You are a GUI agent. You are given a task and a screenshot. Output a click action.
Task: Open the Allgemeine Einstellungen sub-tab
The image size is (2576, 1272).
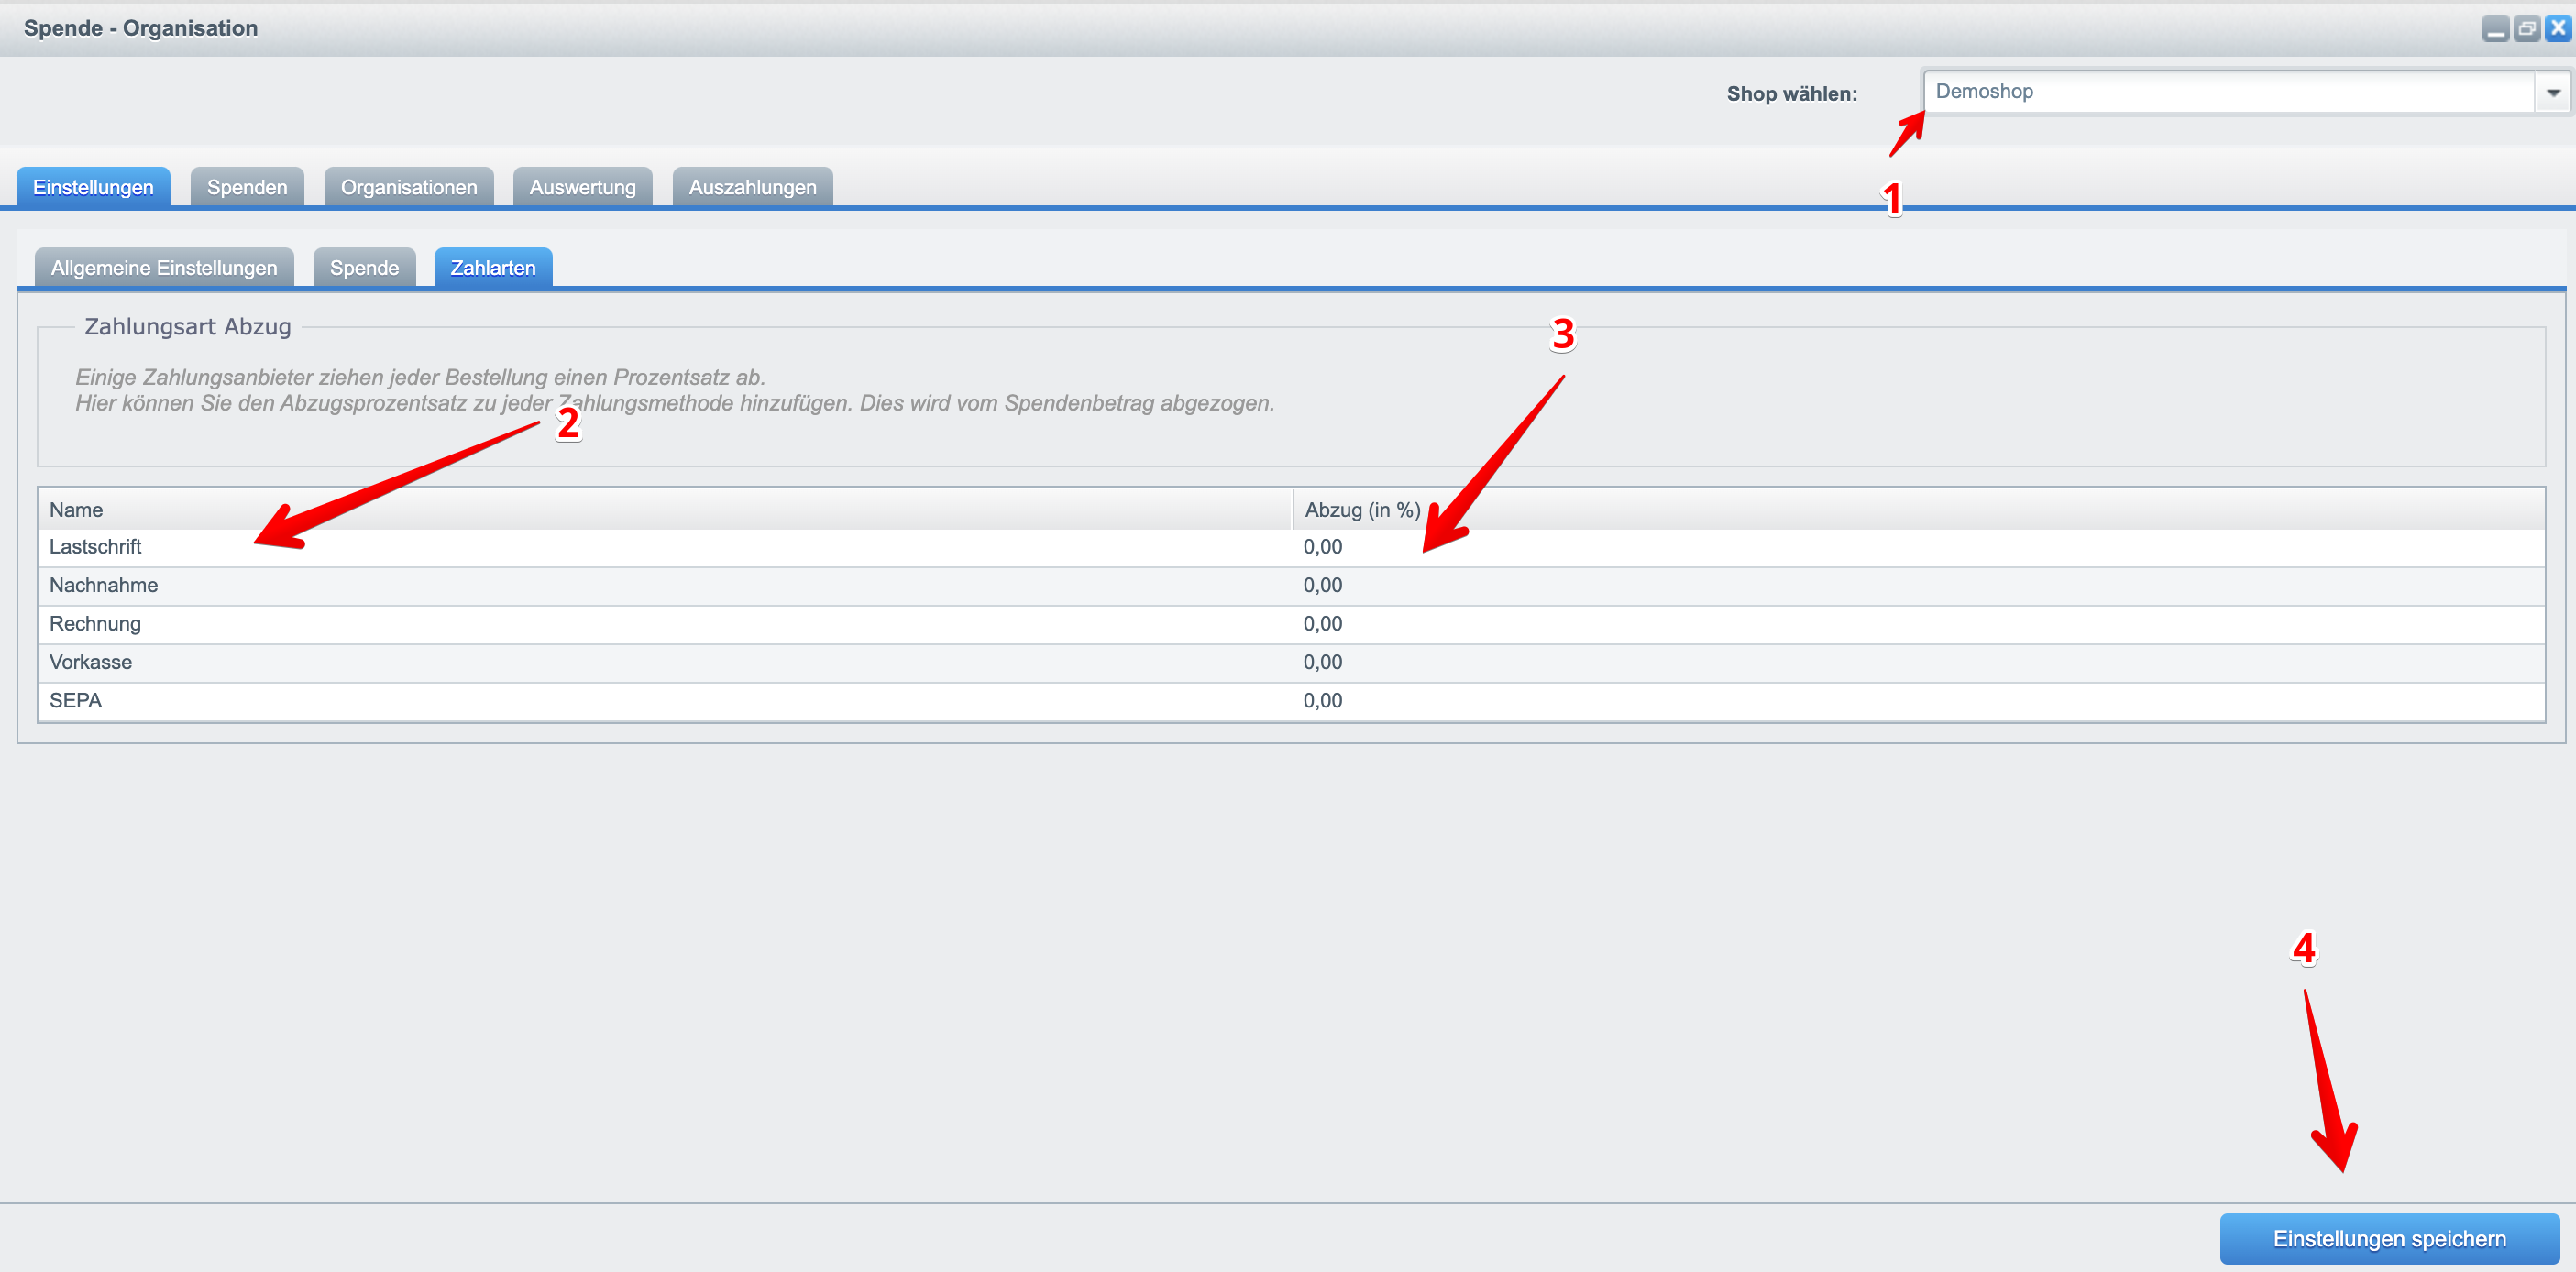pos(164,268)
